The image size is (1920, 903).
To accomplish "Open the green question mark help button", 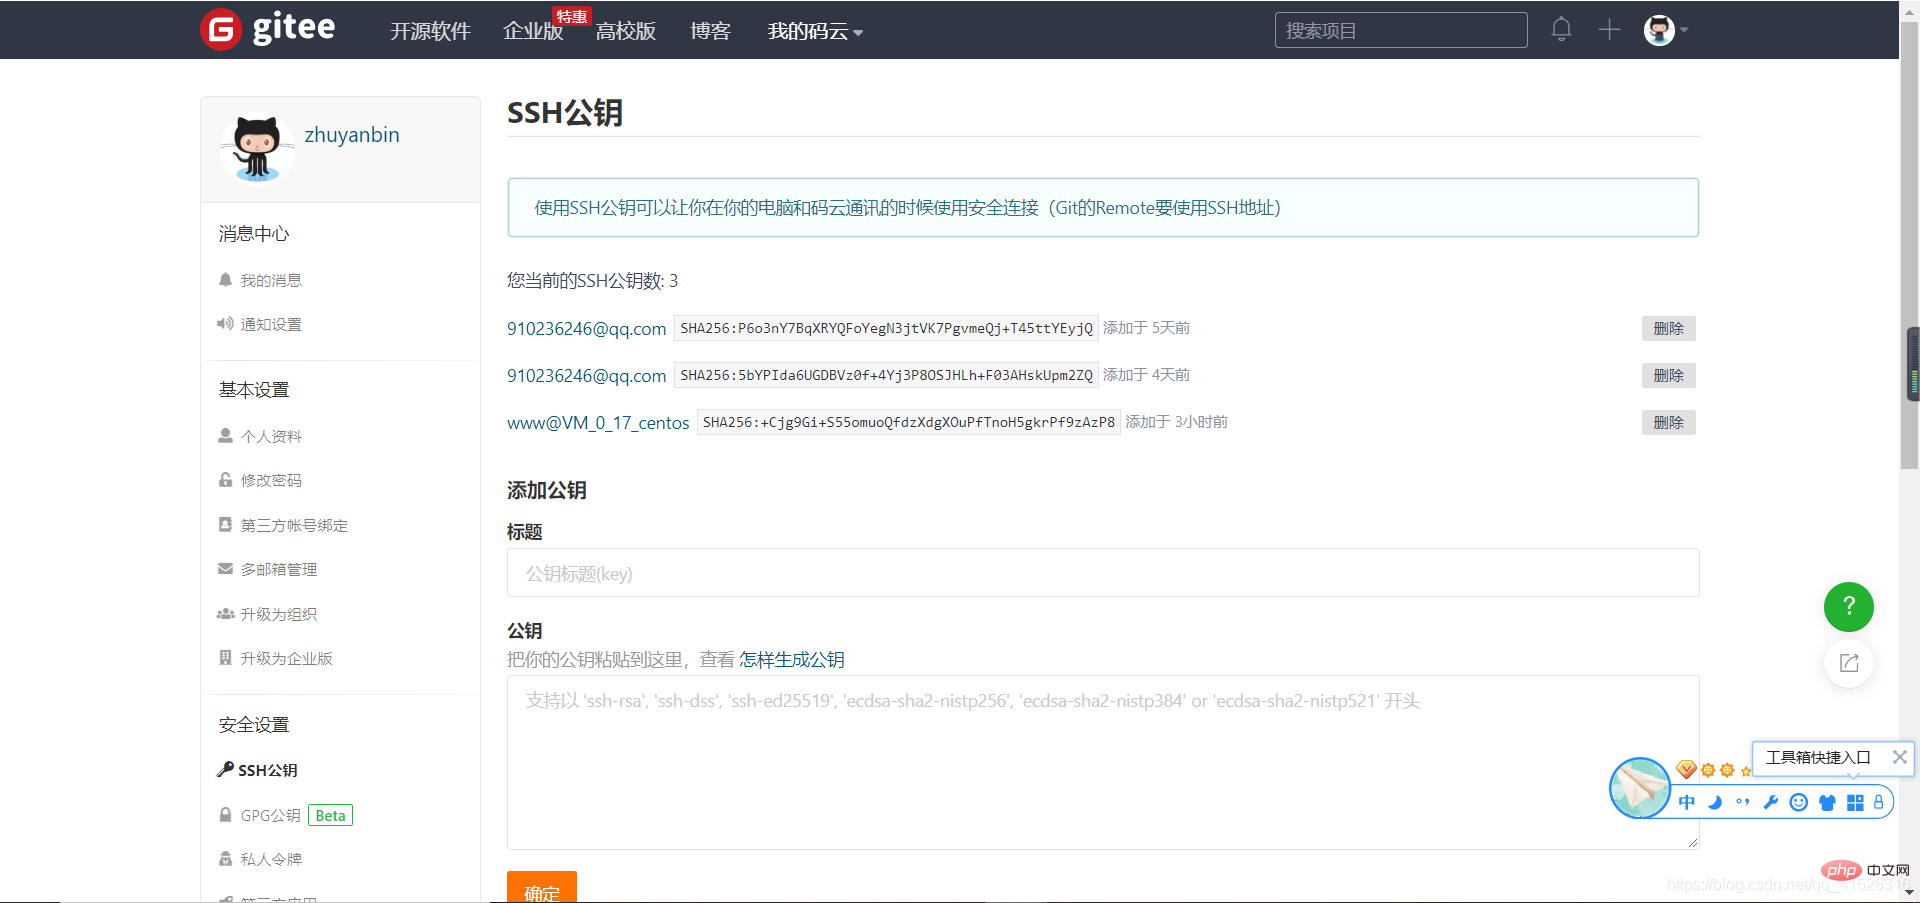I will pos(1849,607).
